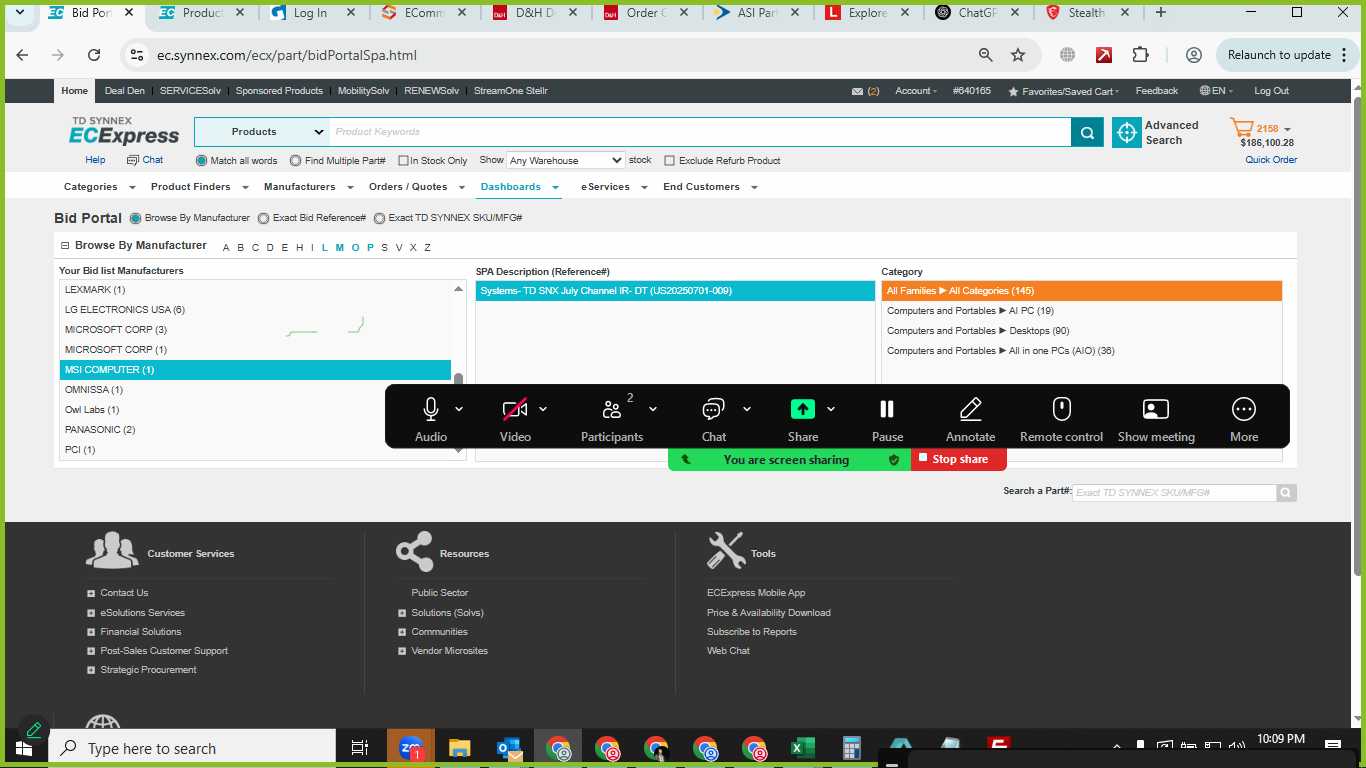
Task: Open Calculator from the taskbar
Action: tap(851, 748)
